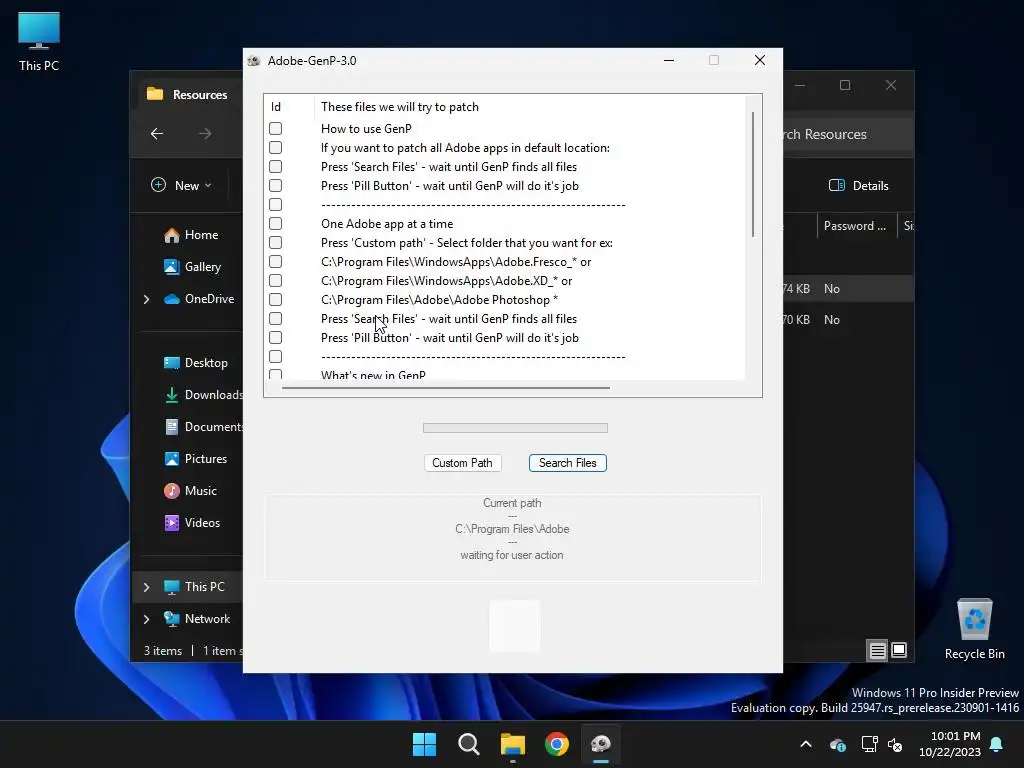
Task: Launch Google Chrome from the taskbar
Action: pyautogui.click(x=556, y=744)
